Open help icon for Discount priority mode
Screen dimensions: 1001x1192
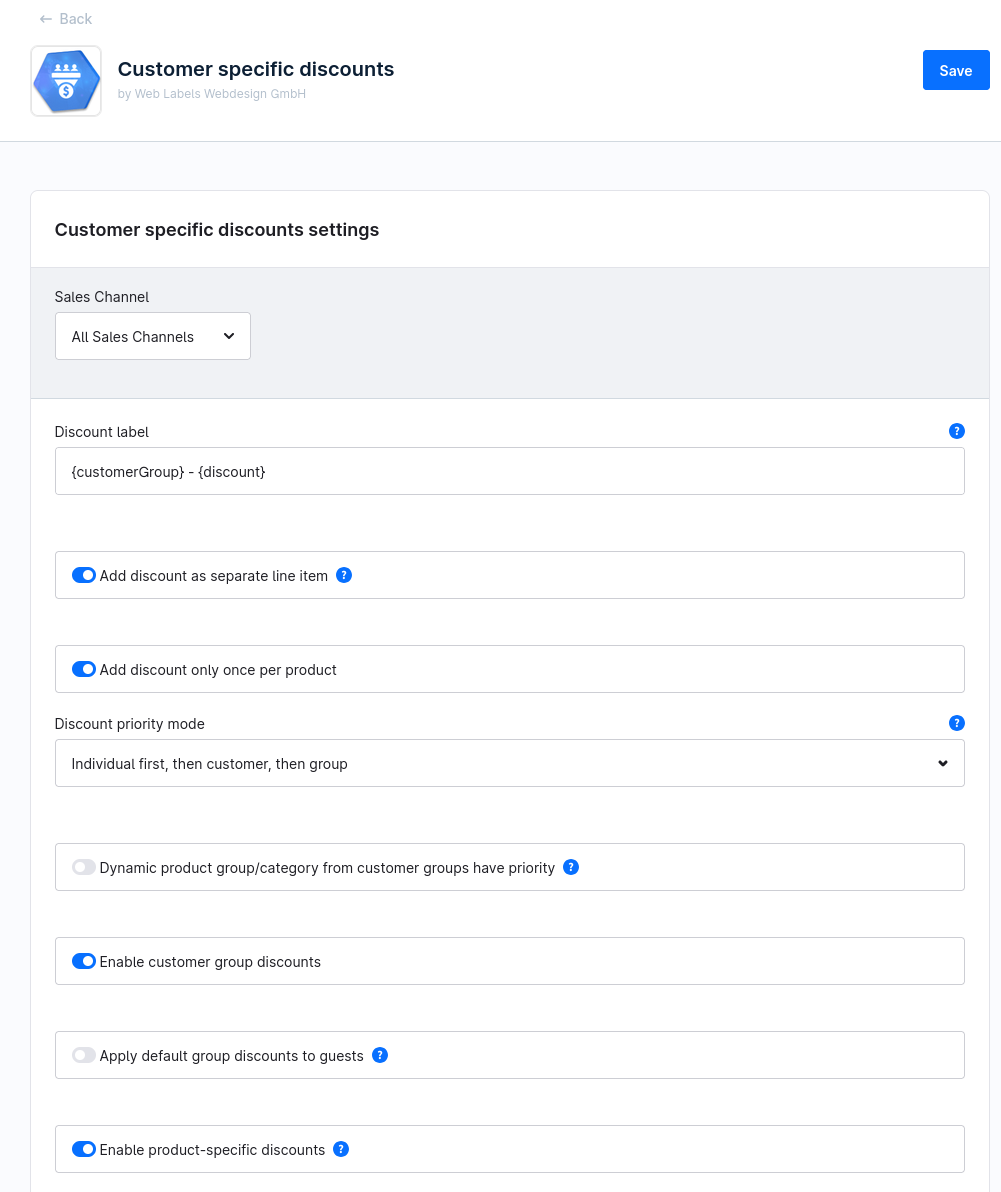point(956,723)
